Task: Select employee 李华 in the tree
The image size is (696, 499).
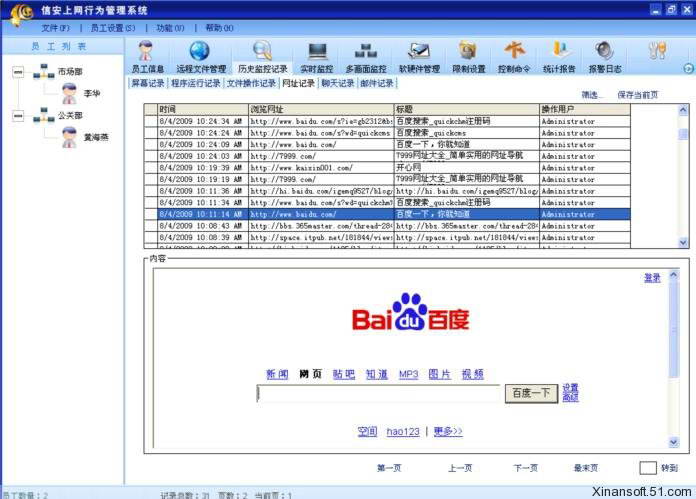Action: point(92,93)
